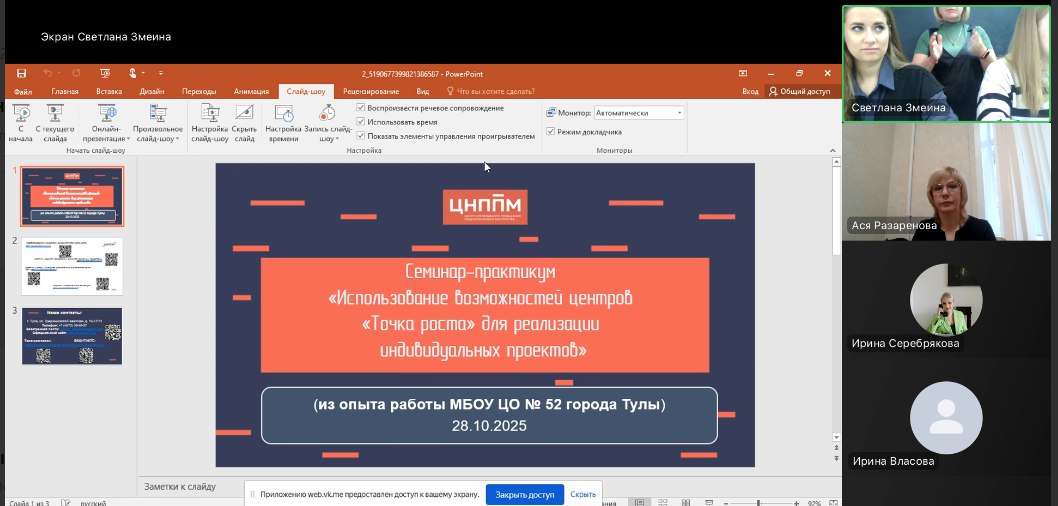Click the zoom slider in status bar
The width and height of the screenshot is (1058, 506).
coord(757,502)
